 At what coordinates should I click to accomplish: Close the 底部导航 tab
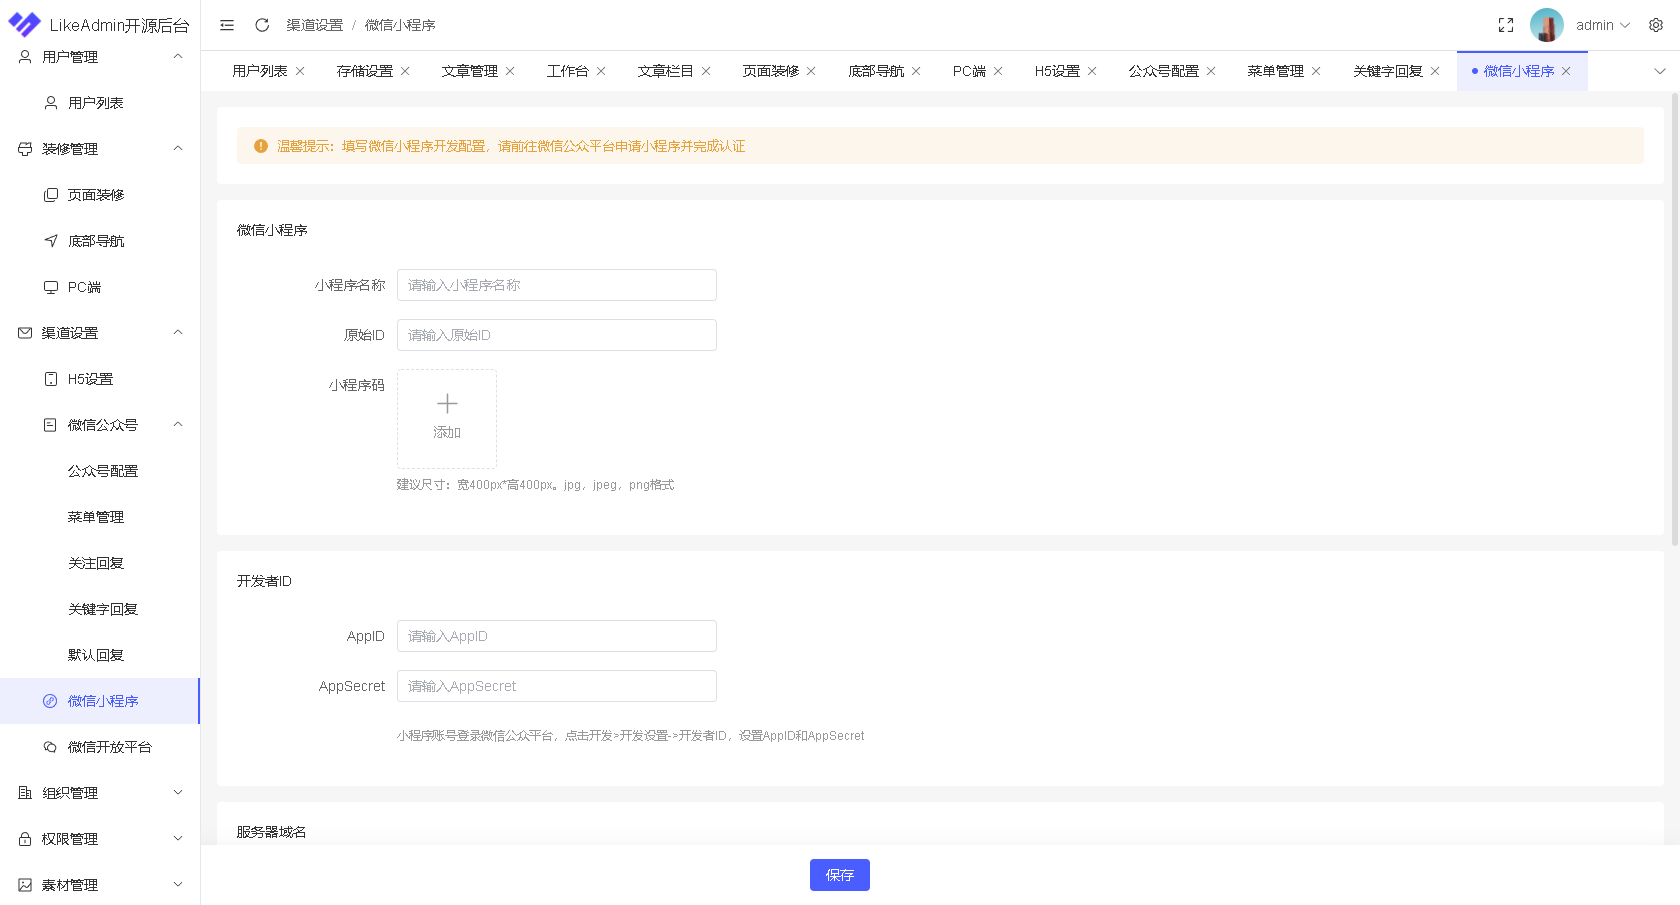pos(916,71)
